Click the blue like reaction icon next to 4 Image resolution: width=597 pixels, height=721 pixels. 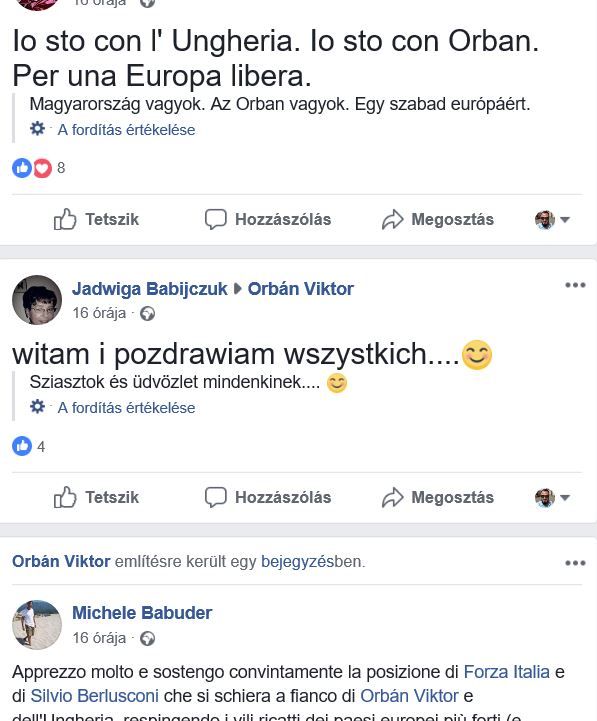(x=22, y=446)
